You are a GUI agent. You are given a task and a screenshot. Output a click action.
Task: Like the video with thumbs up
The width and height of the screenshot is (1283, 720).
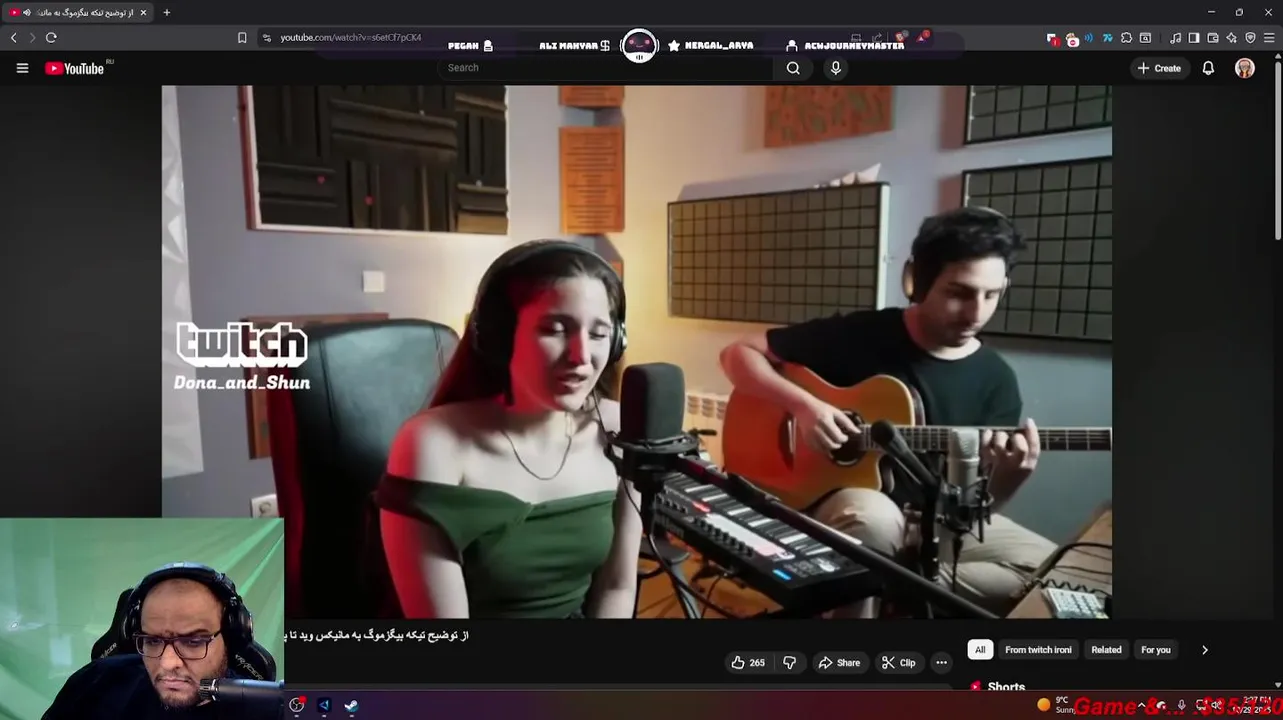pos(747,662)
